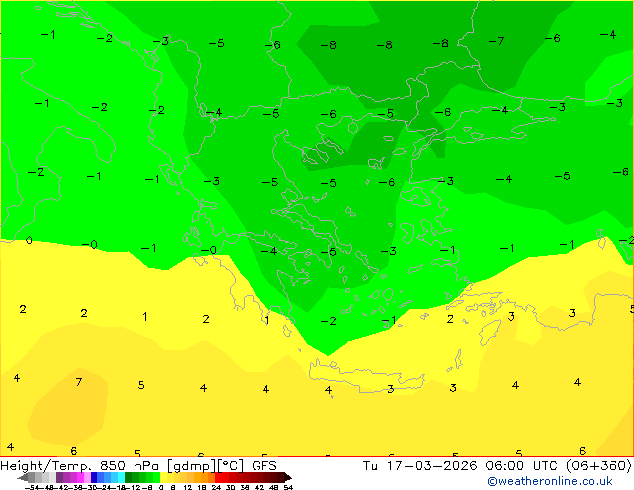Click the Height/Temp. 850 hPa title text
This screenshot has height=490, width=634.
pos(79,466)
